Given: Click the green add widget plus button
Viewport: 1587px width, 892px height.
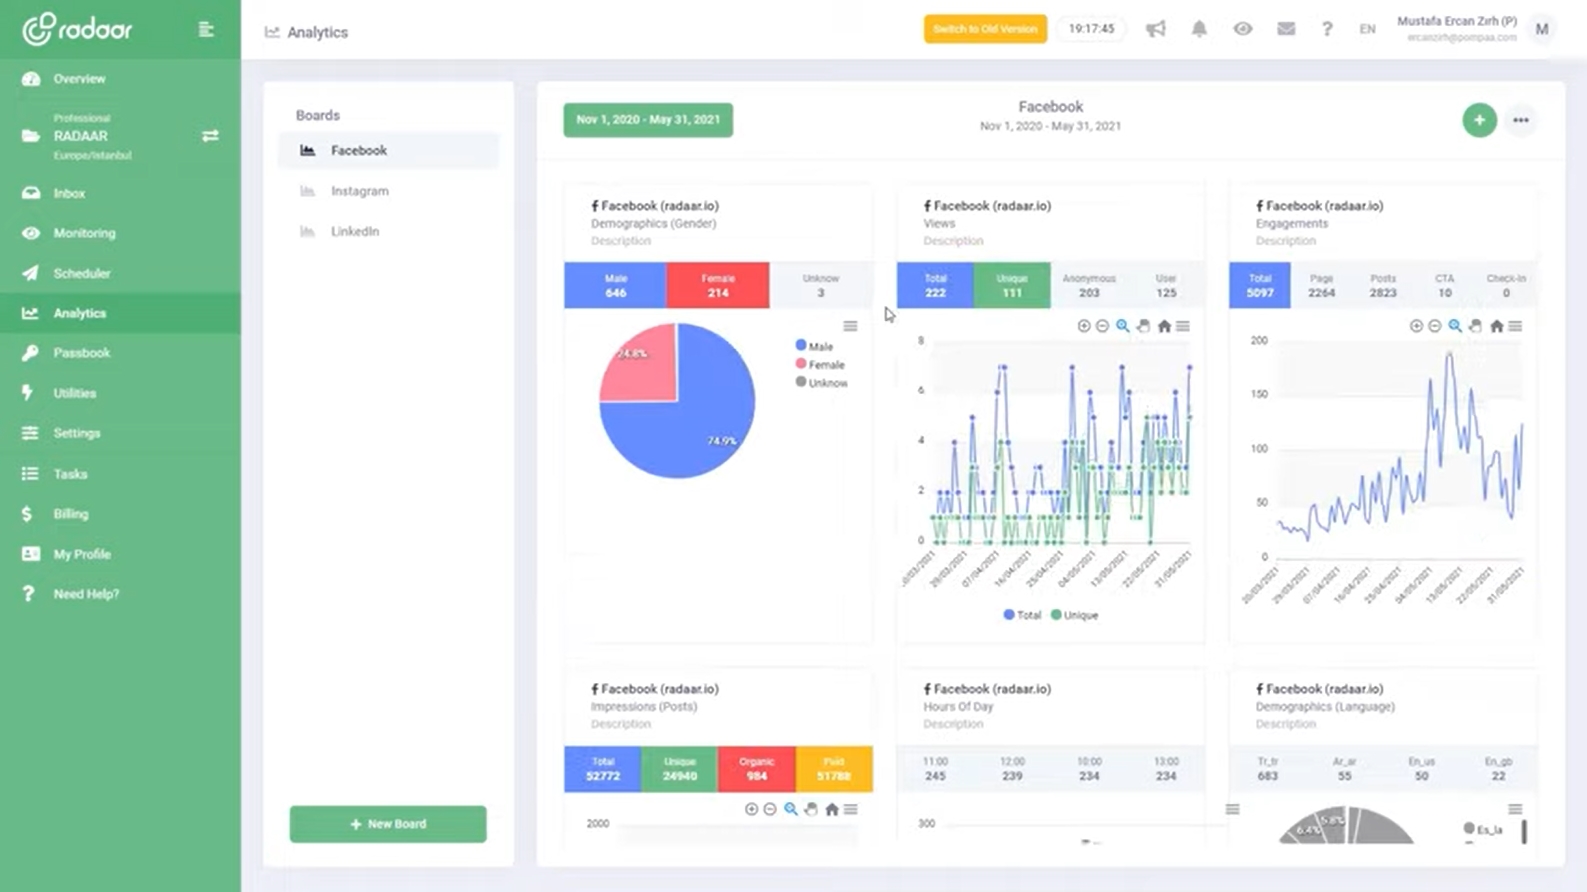Looking at the screenshot, I should point(1479,120).
